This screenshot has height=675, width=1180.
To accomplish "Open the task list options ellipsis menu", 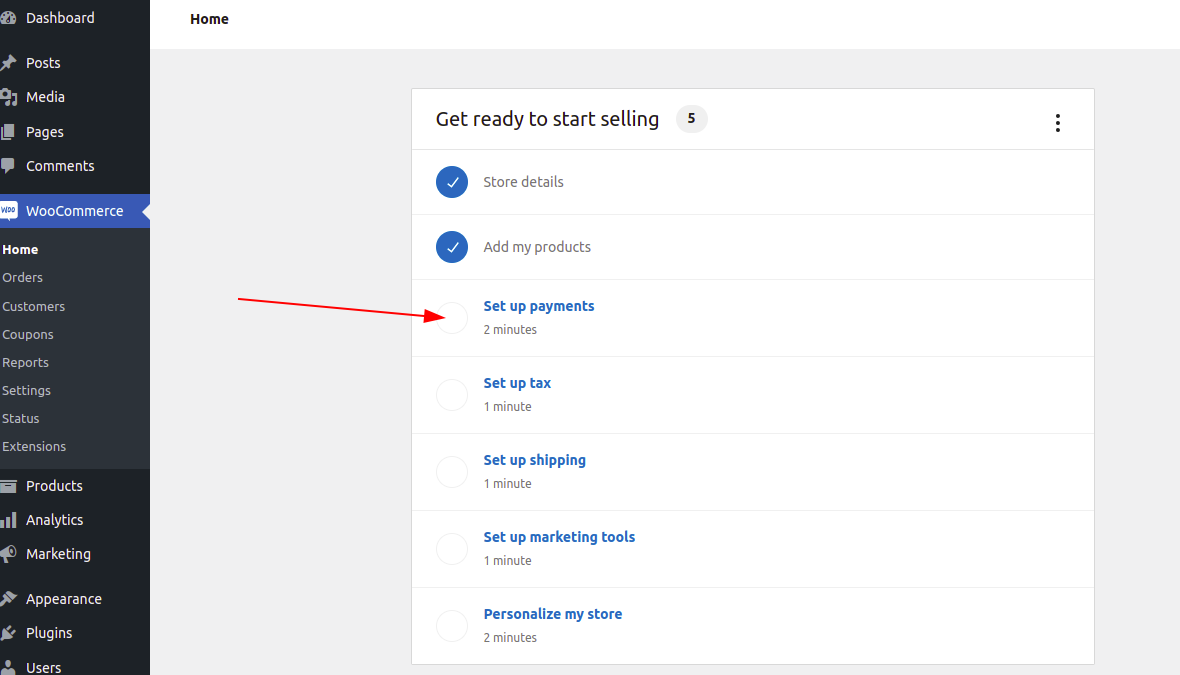I will pyautogui.click(x=1057, y=123).
